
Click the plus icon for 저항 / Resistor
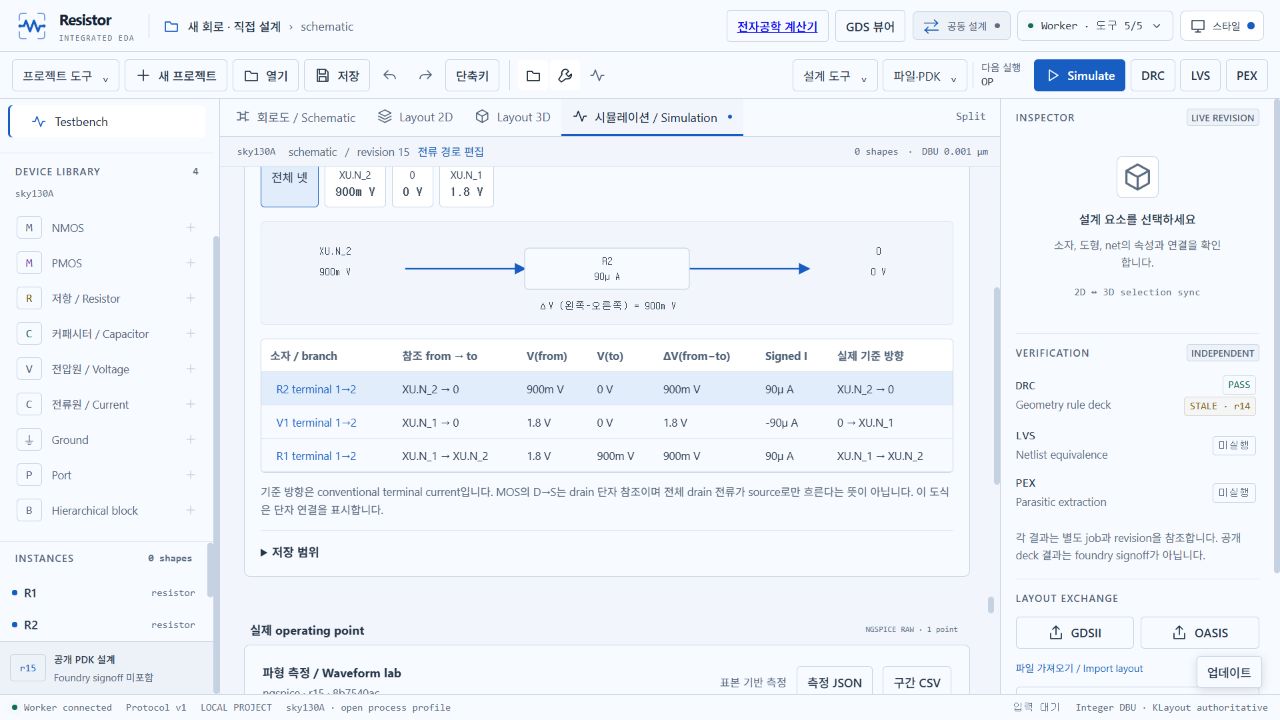click(190, 298)
